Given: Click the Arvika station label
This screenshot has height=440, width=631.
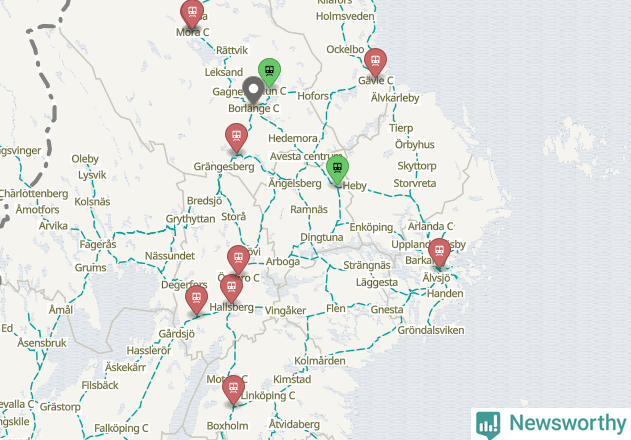Looking at the screenshot, I should 53,226.
